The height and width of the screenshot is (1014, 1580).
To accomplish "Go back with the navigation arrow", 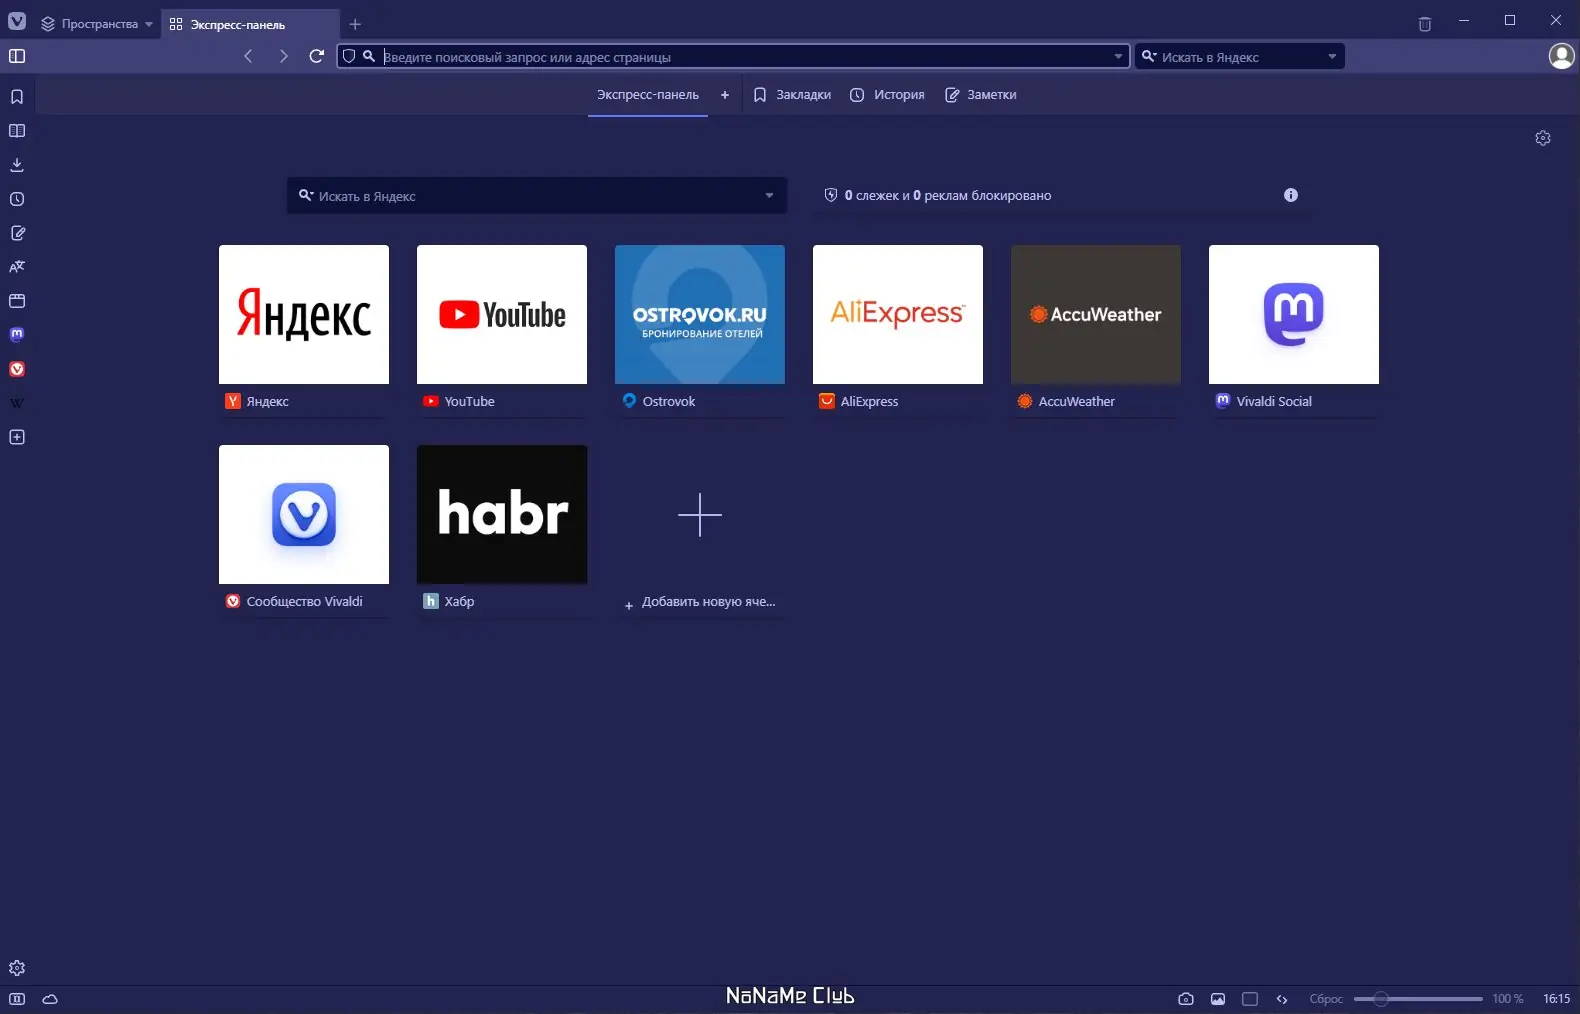I will 248,56.
